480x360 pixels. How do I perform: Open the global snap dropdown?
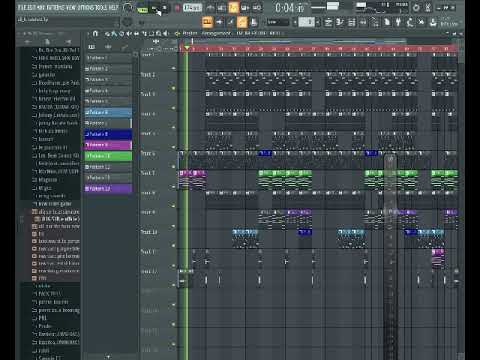278,22
